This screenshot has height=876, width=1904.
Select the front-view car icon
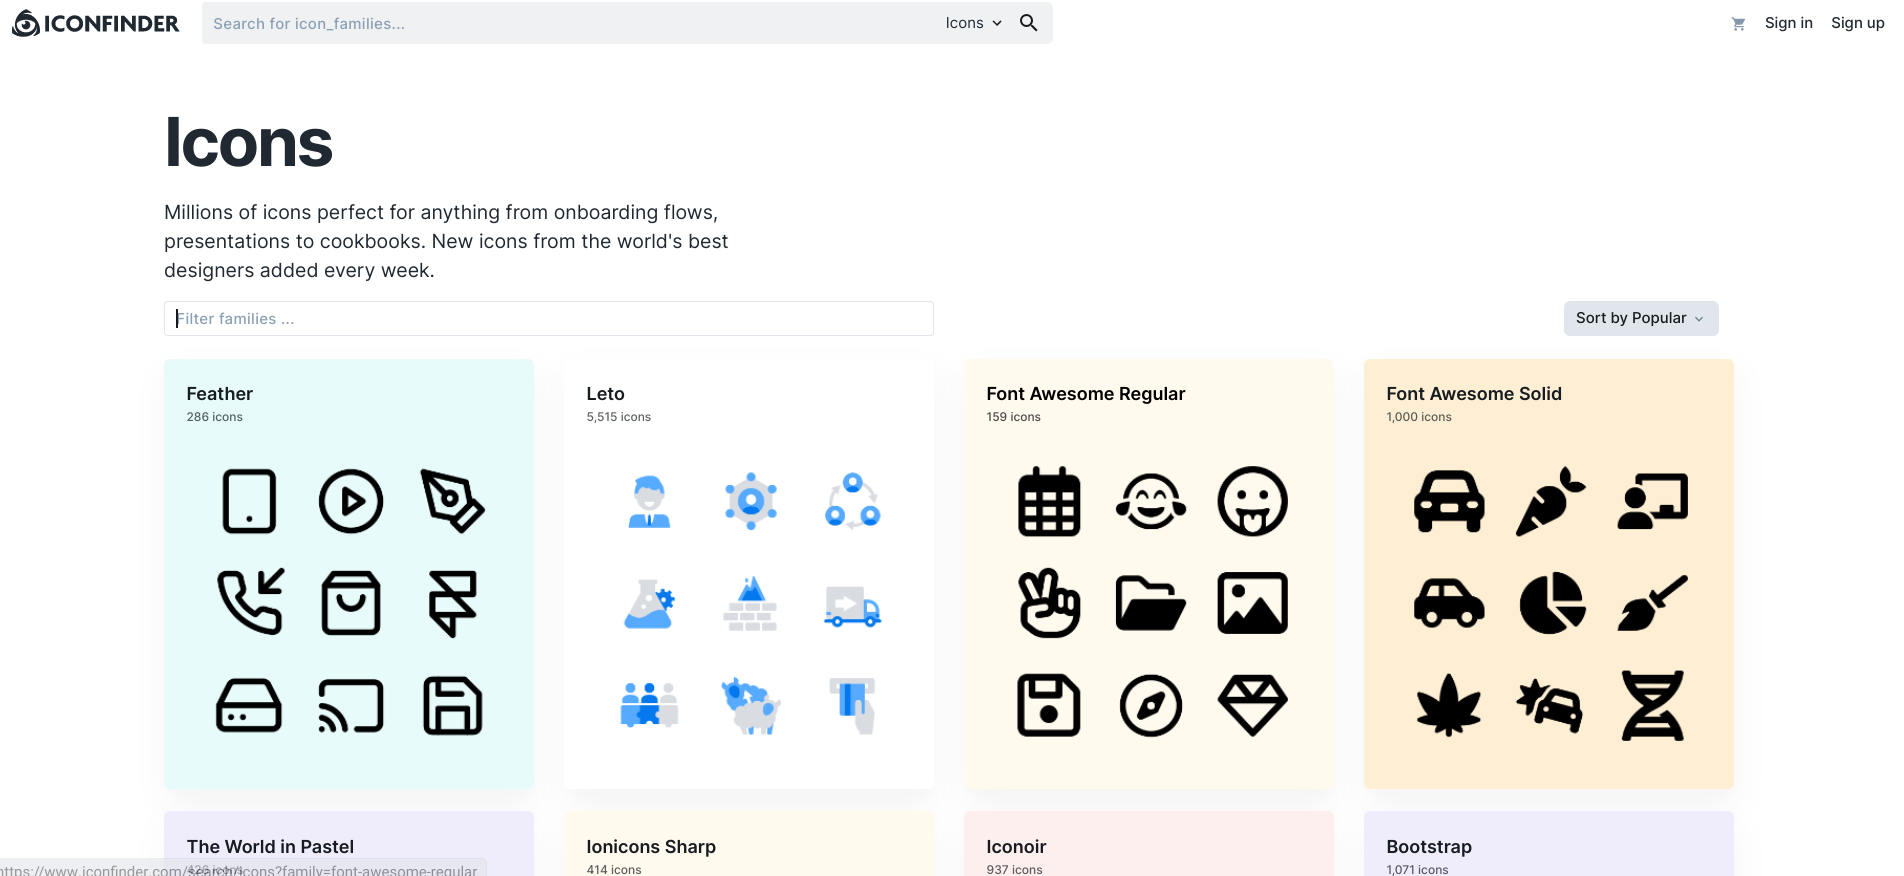[1449, 501]
